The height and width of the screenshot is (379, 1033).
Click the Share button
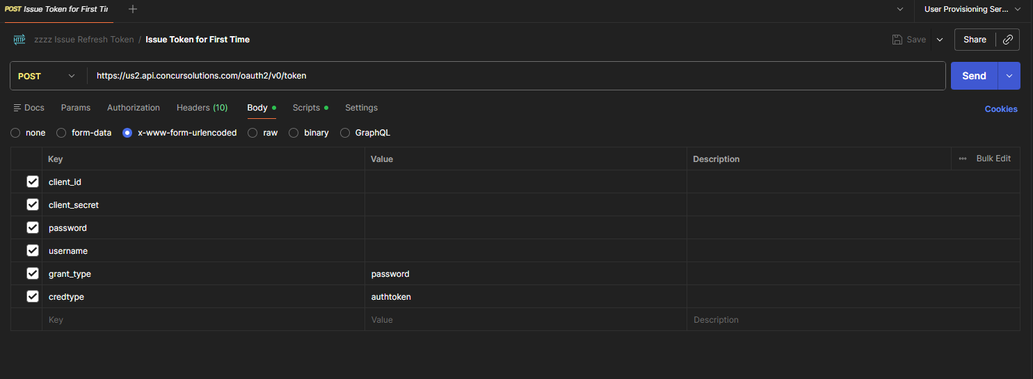(x=974, y=40)
